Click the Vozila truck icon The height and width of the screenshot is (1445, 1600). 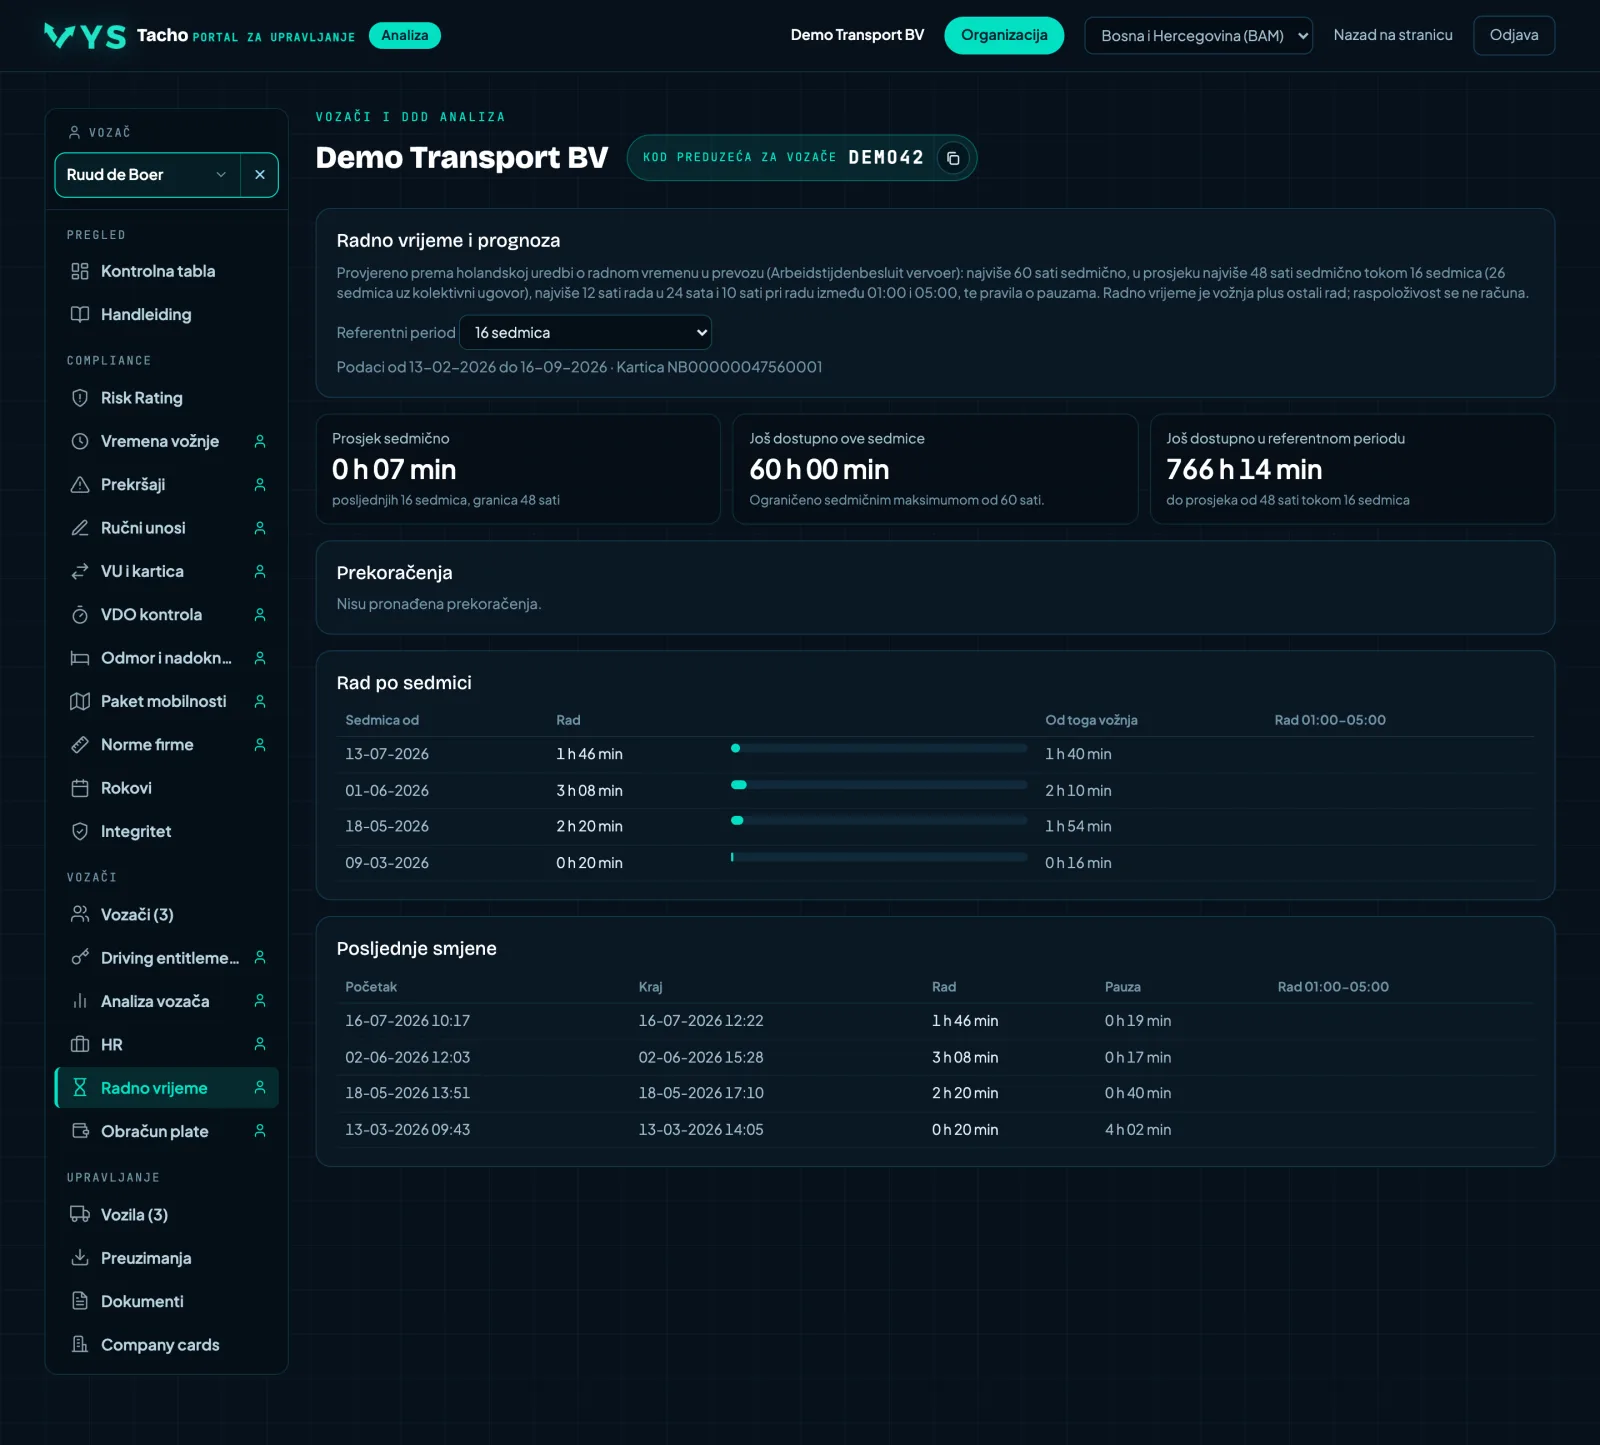[x=80, y=1215]
